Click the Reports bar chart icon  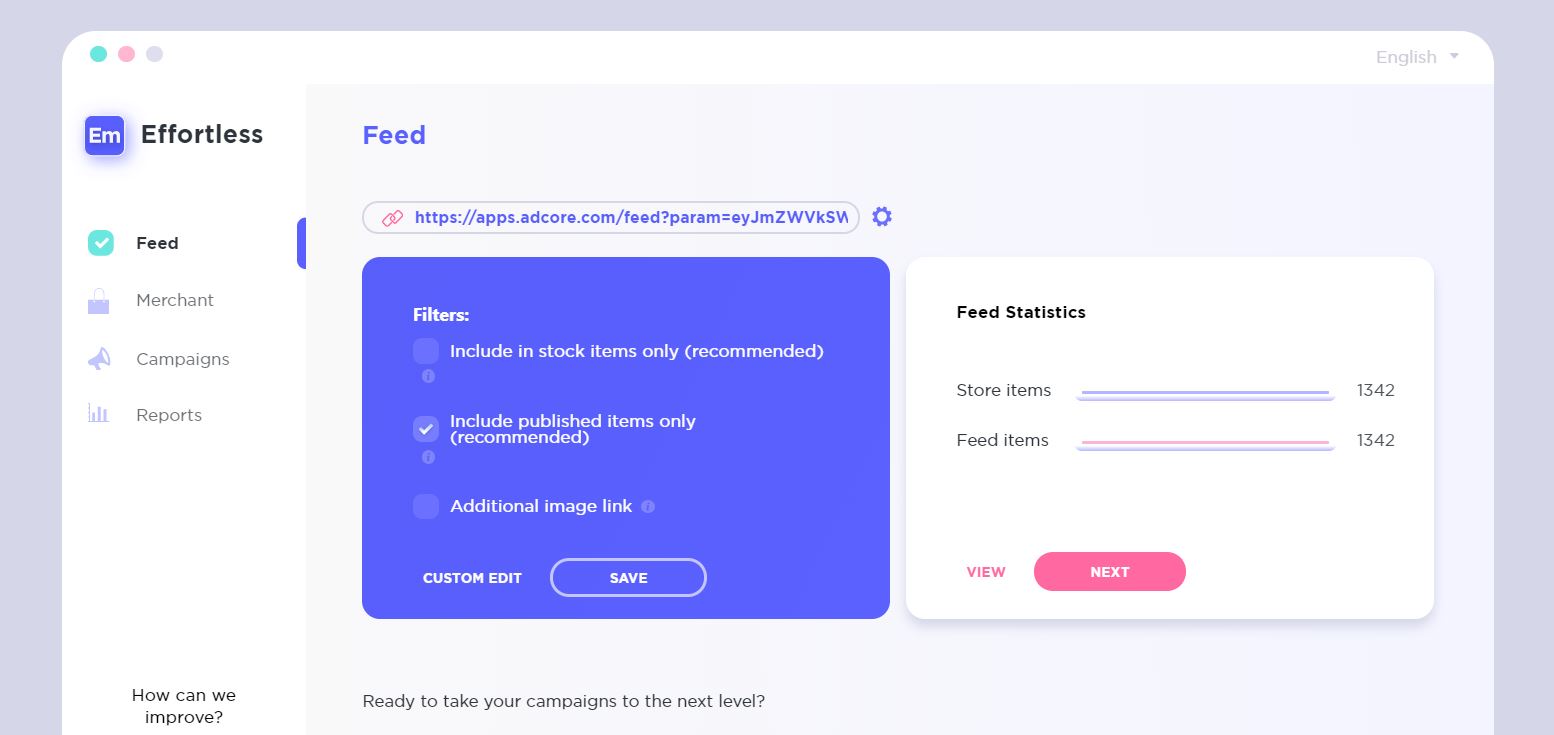click(98, 412)
